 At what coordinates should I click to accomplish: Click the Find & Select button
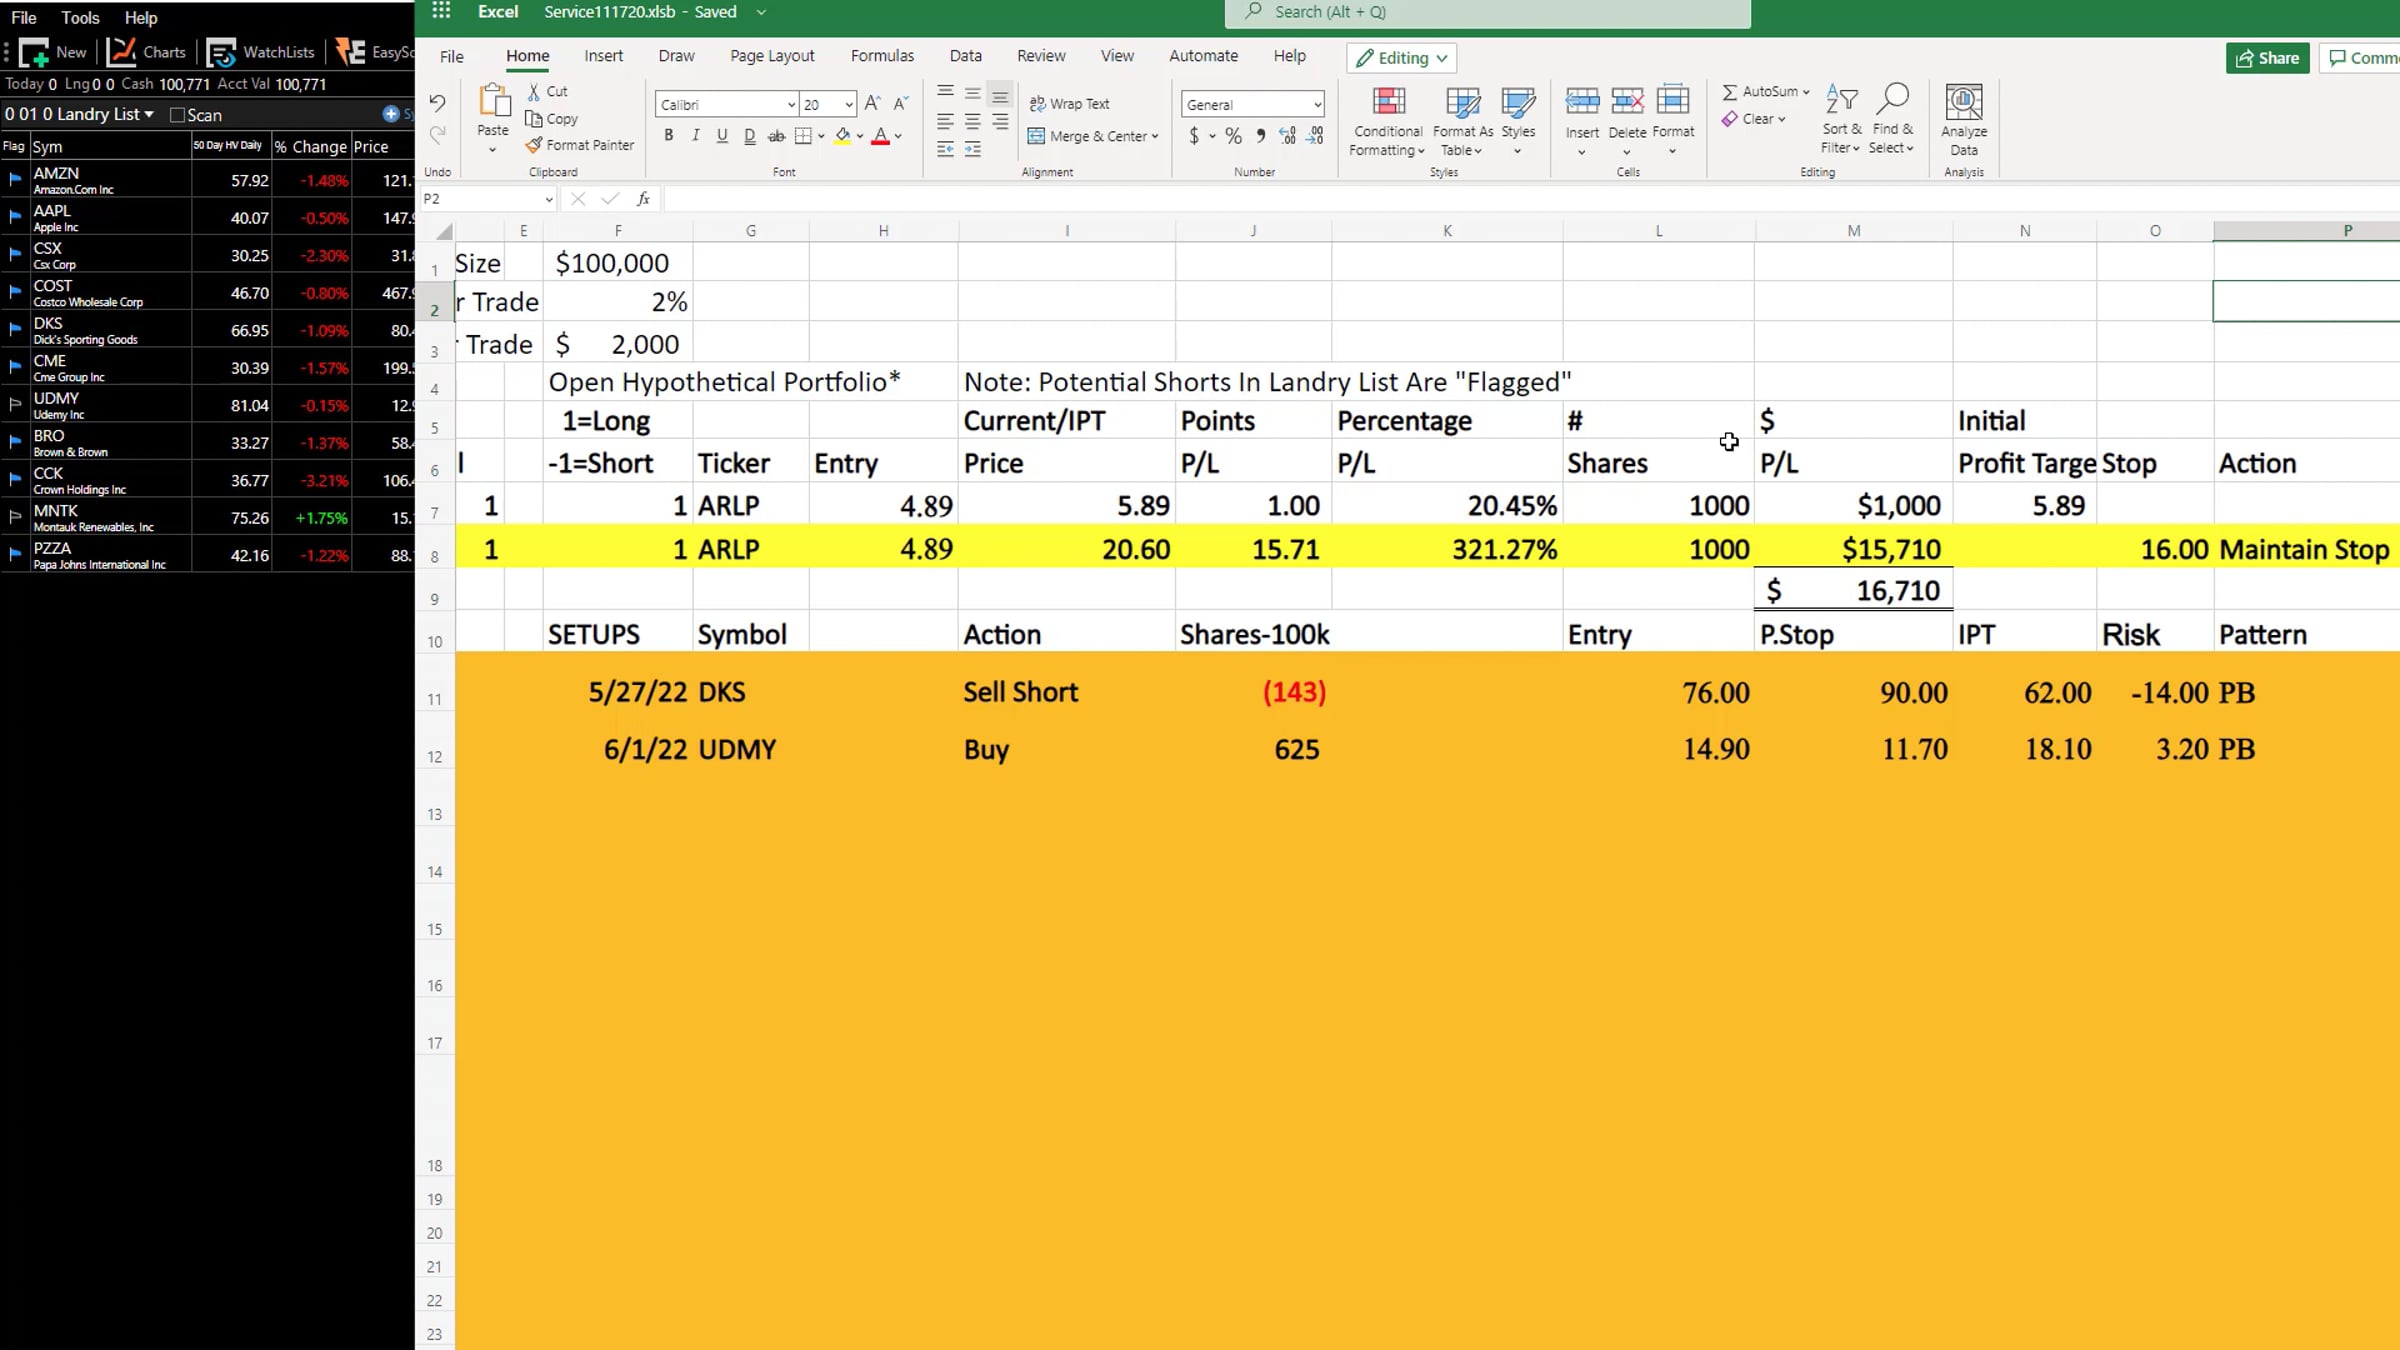tap(1892, 119)
